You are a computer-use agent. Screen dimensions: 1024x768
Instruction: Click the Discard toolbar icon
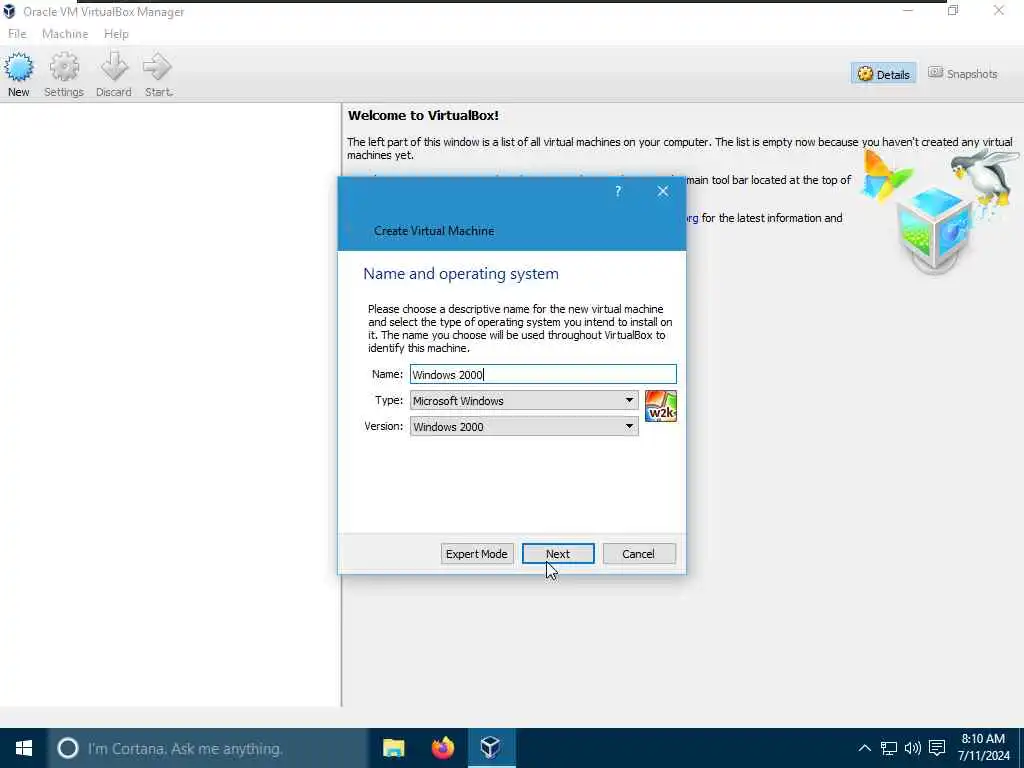tap(114, 74)
